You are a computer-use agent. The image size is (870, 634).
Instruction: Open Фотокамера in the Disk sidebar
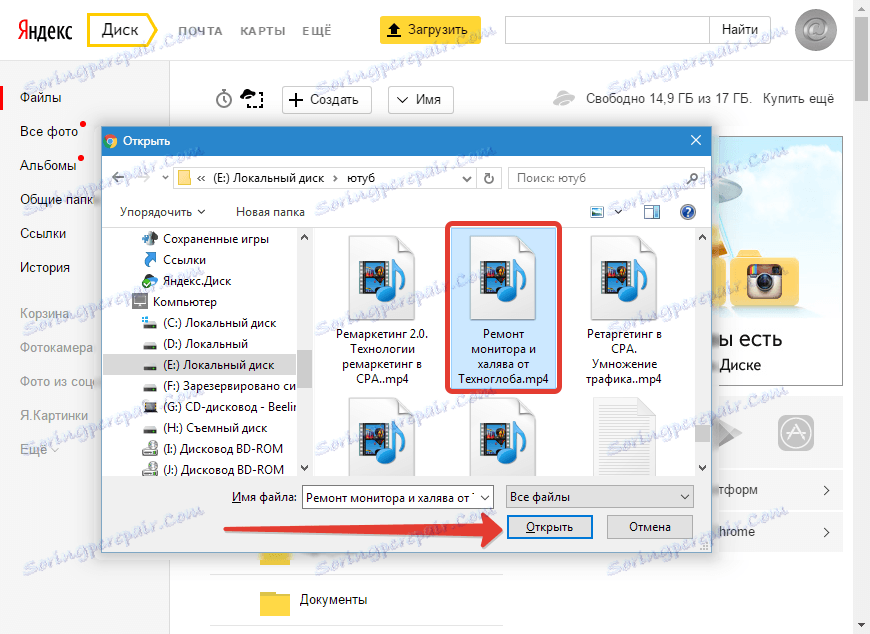coord(56,348)
